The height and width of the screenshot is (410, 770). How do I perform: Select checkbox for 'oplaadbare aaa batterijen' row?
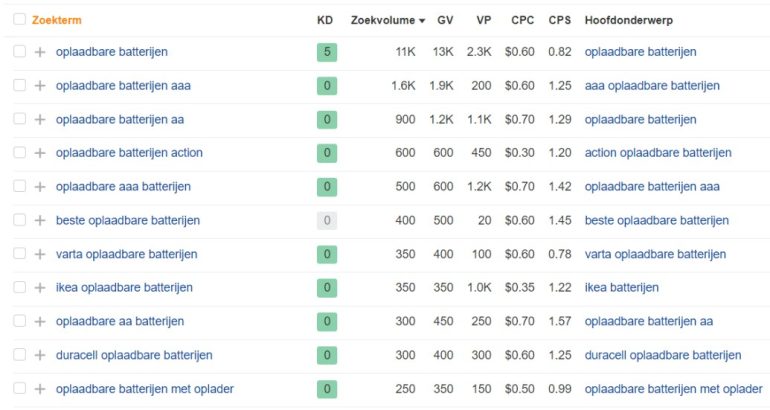pos(20,186)
